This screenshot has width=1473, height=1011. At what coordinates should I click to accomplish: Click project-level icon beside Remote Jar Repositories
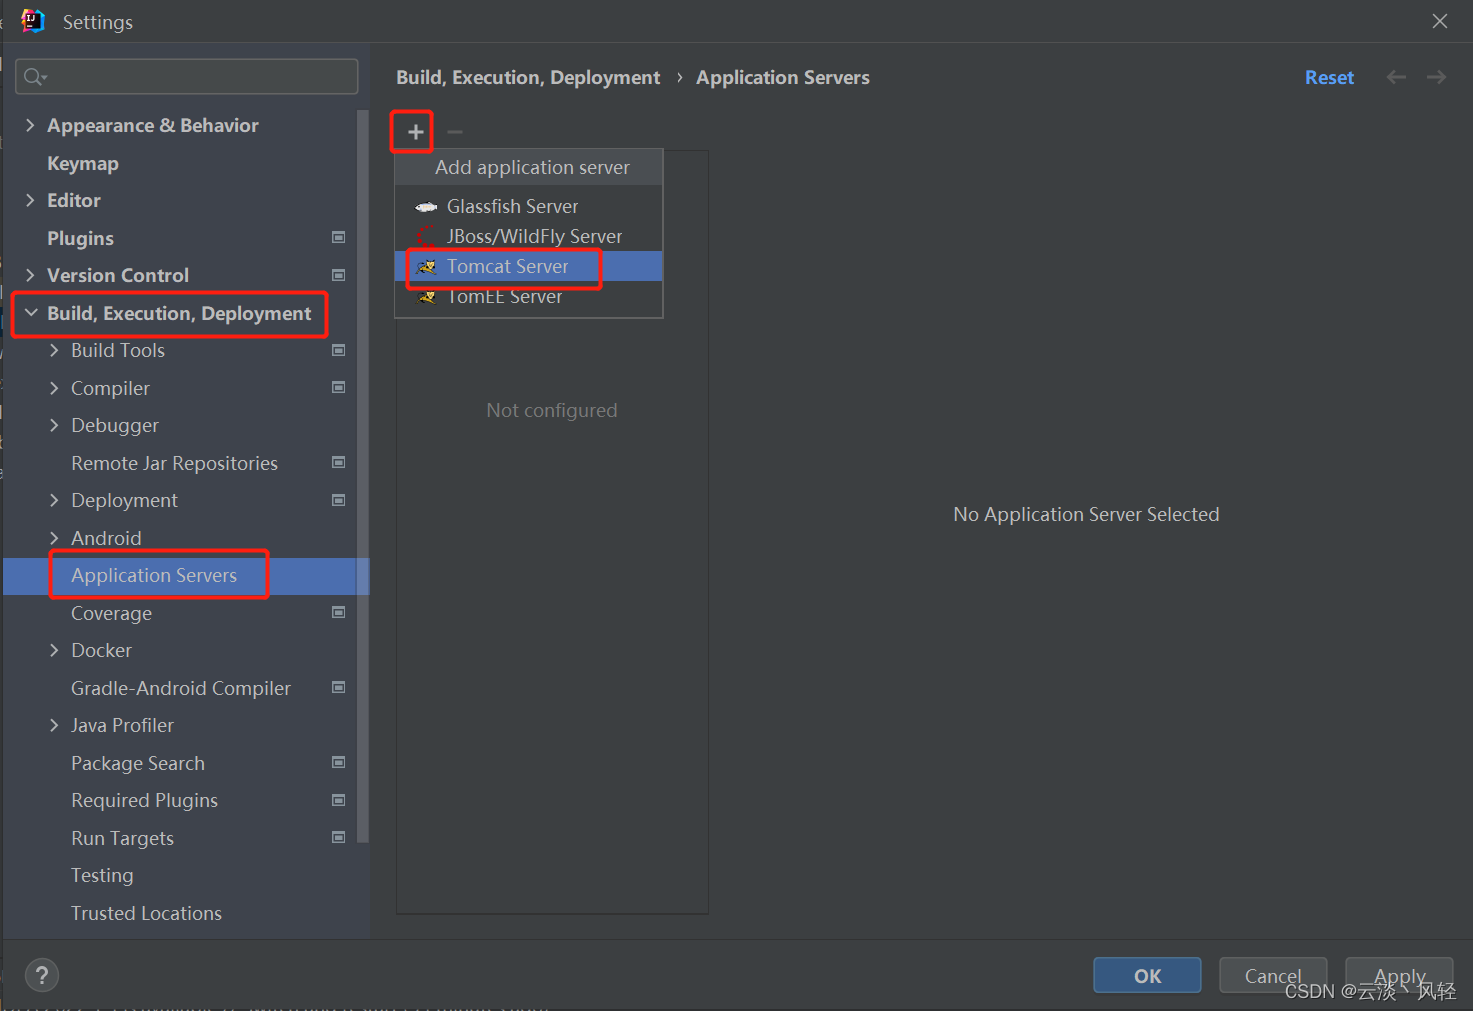point(338,462)
